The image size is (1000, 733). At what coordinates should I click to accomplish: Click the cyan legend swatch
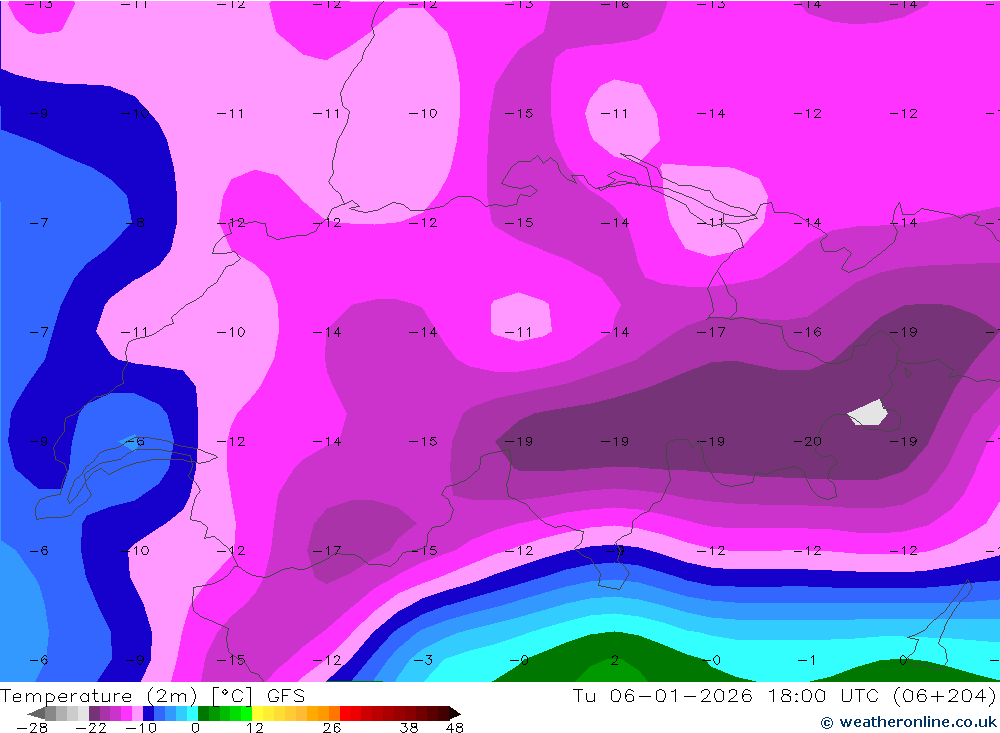192,713
